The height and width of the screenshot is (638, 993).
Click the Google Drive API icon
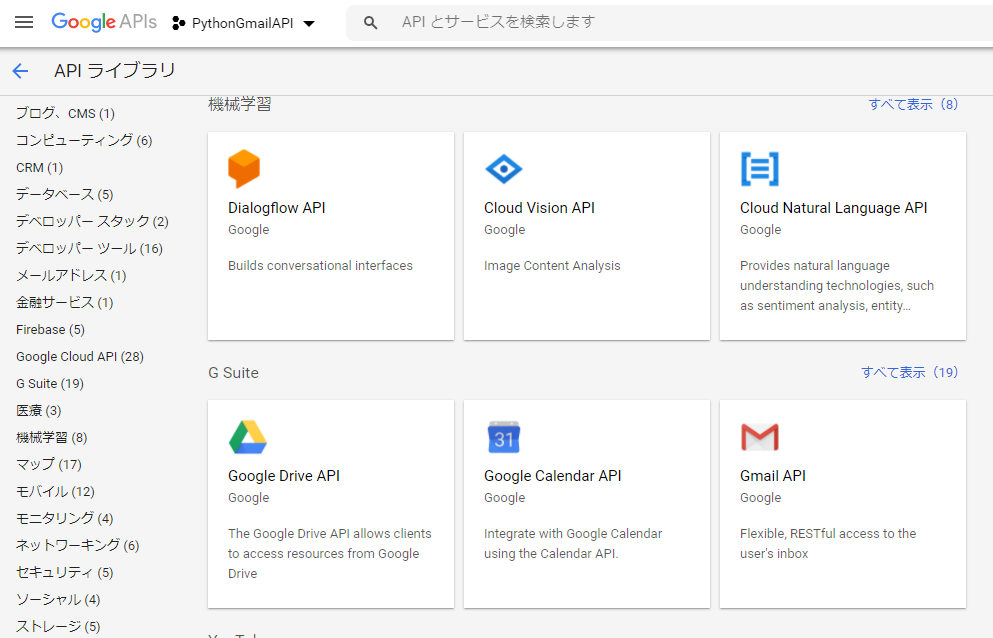248,437
